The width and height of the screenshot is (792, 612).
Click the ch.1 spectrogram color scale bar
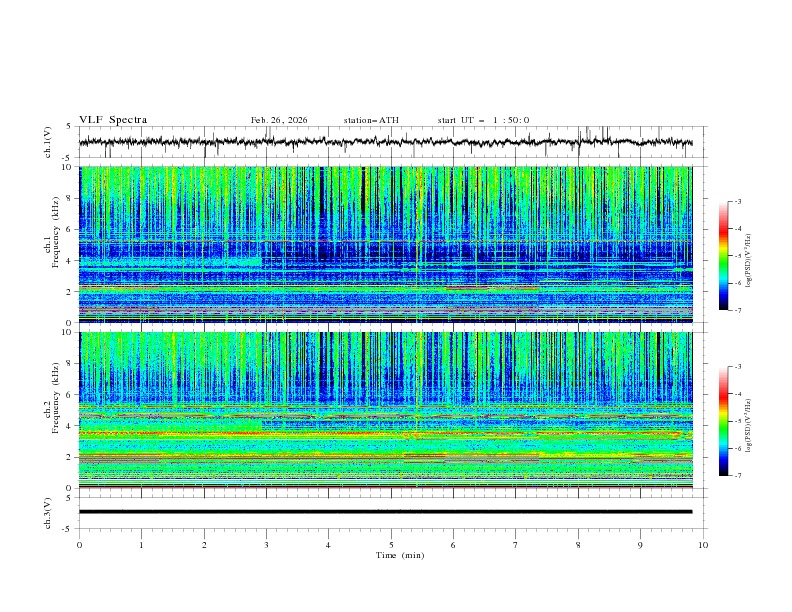723,256
